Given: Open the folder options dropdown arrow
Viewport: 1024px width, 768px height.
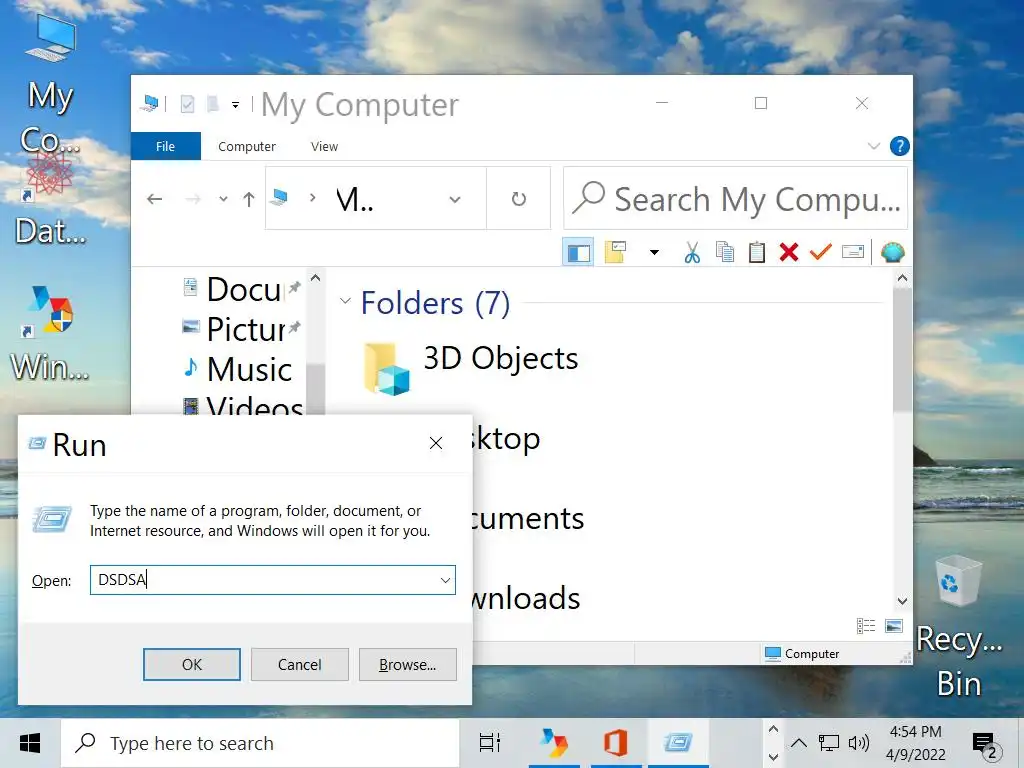Looking at the screenshot, I should [654, 253].
